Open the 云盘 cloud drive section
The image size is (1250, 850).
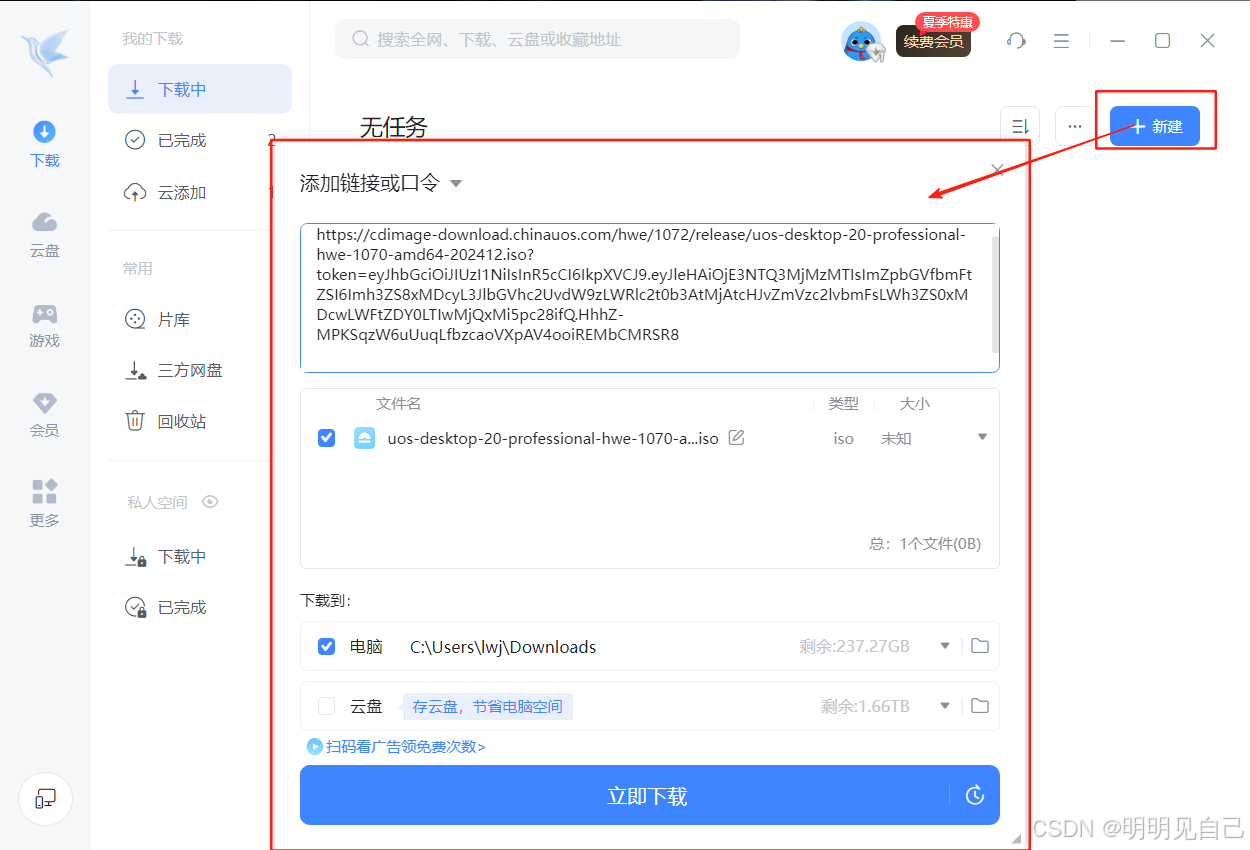pyautogui.click(x=45, y=234)
